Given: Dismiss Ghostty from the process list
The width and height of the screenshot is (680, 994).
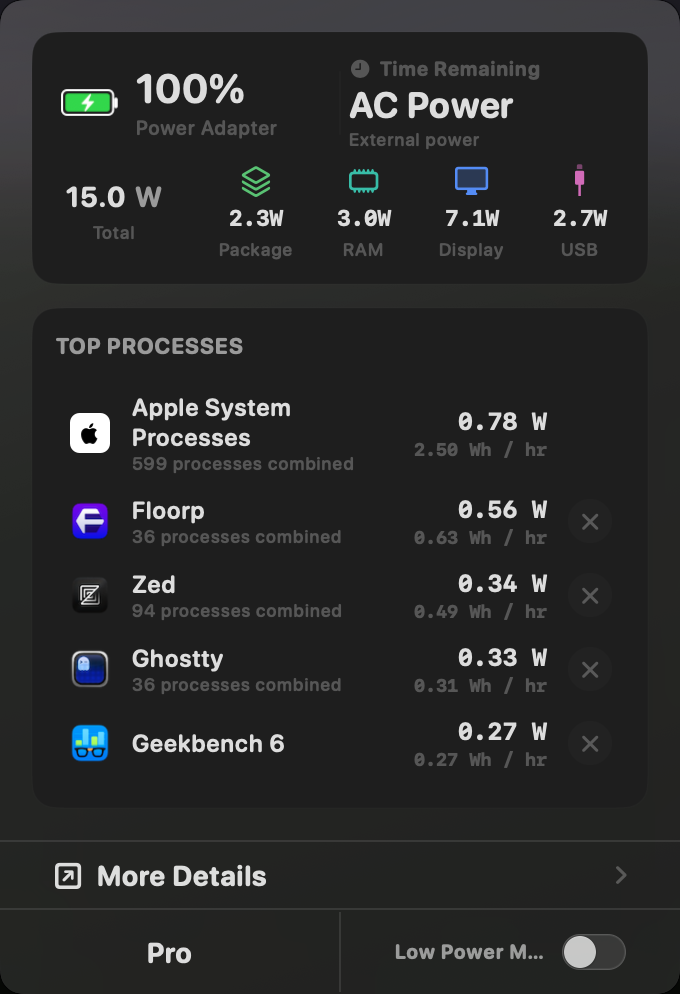Looking at the screenshot, I should [590, 669].
